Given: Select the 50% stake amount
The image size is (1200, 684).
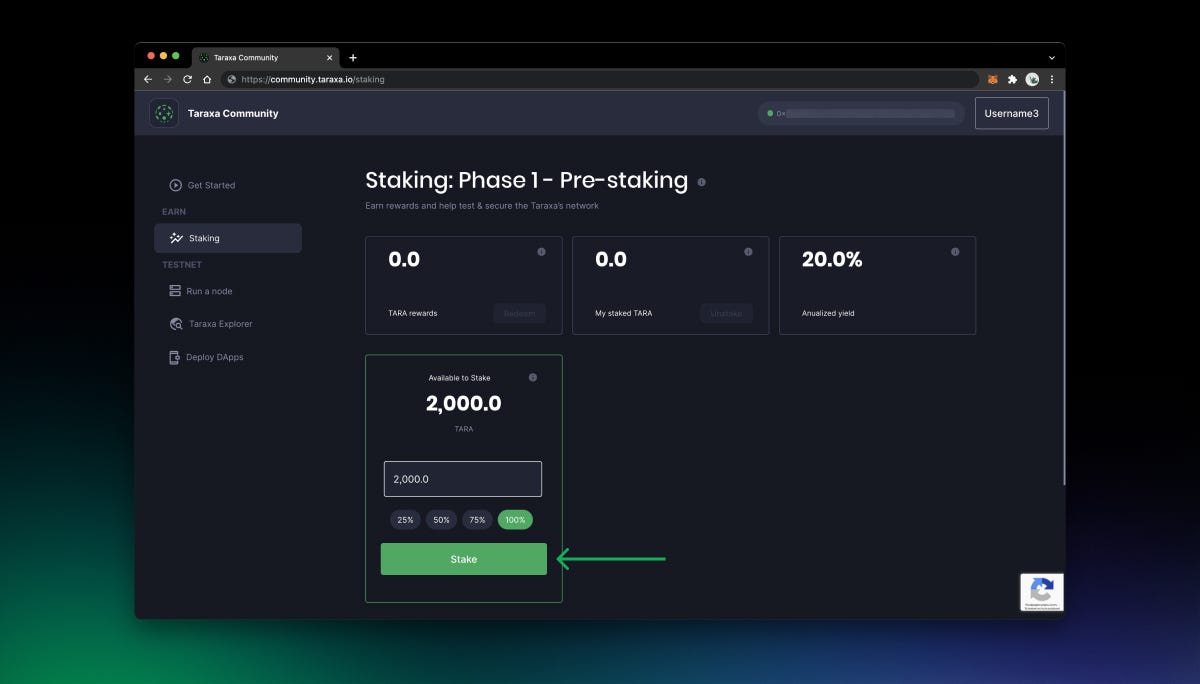Looking at the screenshot, I should coord(441,520).
